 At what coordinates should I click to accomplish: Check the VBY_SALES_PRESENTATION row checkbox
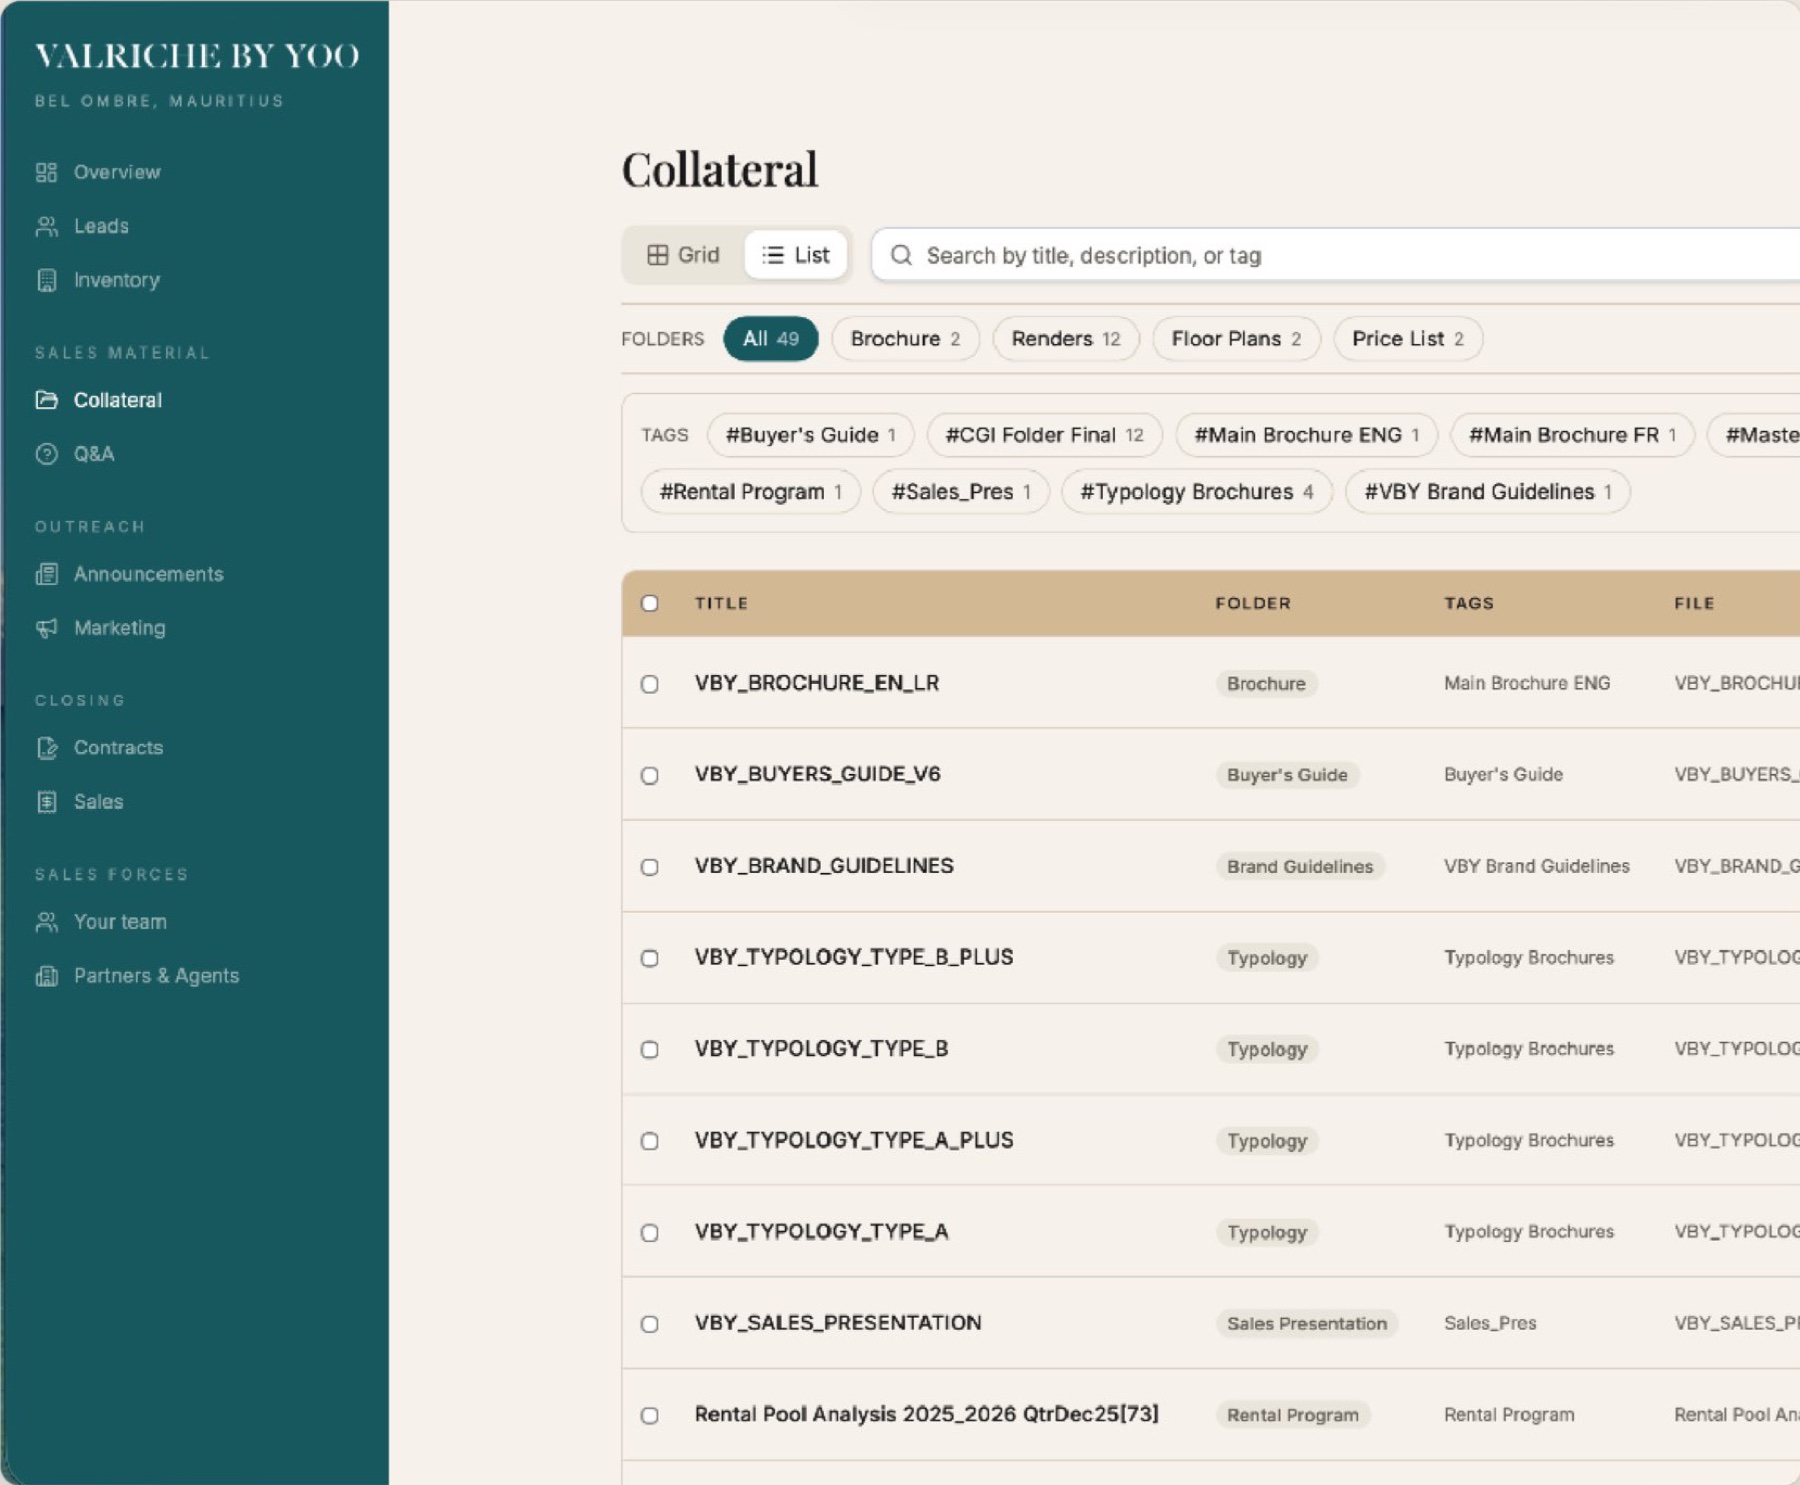650,1324
